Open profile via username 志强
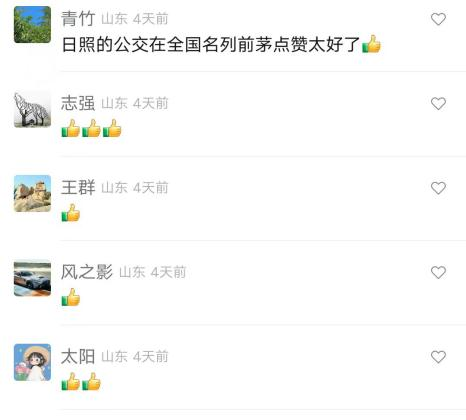The width and height of the screenshot is (466, 420). point(78,103)
